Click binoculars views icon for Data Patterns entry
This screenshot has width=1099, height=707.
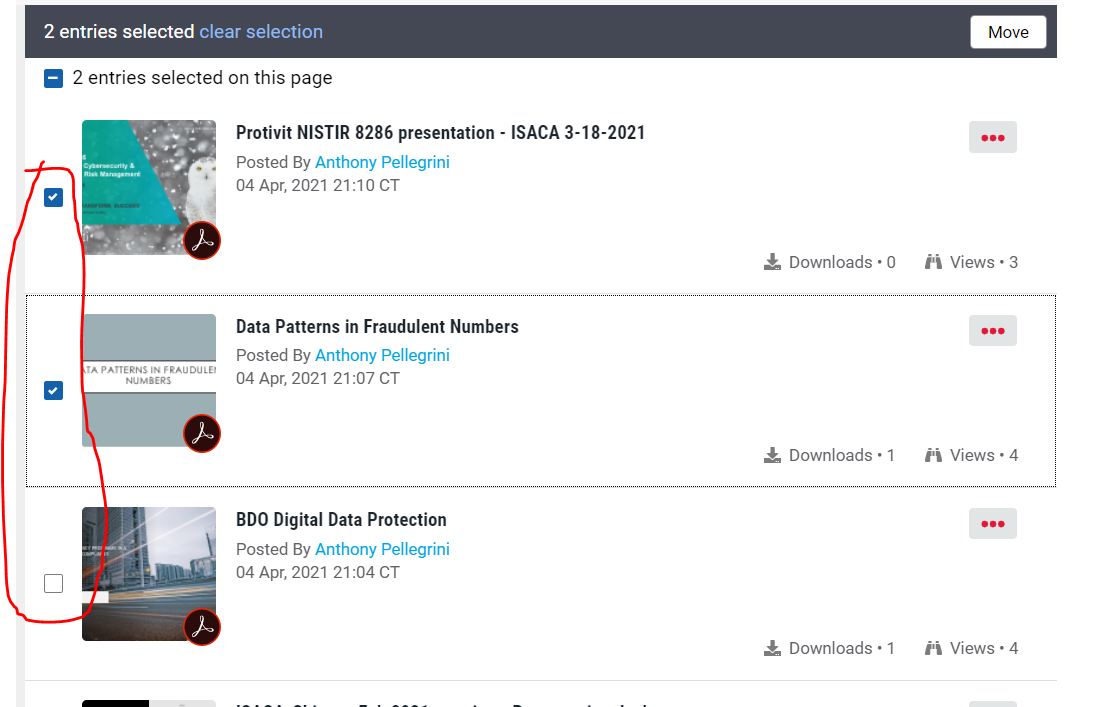tap(934, 455)
